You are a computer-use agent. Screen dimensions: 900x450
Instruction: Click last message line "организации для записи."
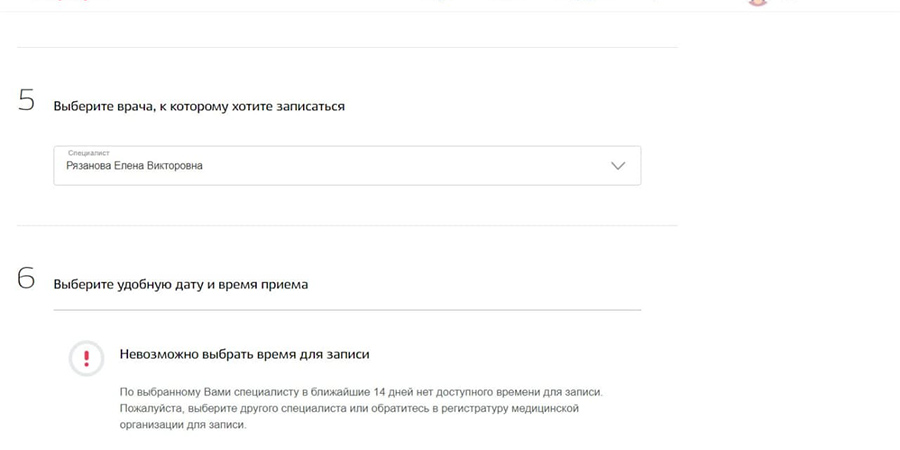[x=181, y=424]
